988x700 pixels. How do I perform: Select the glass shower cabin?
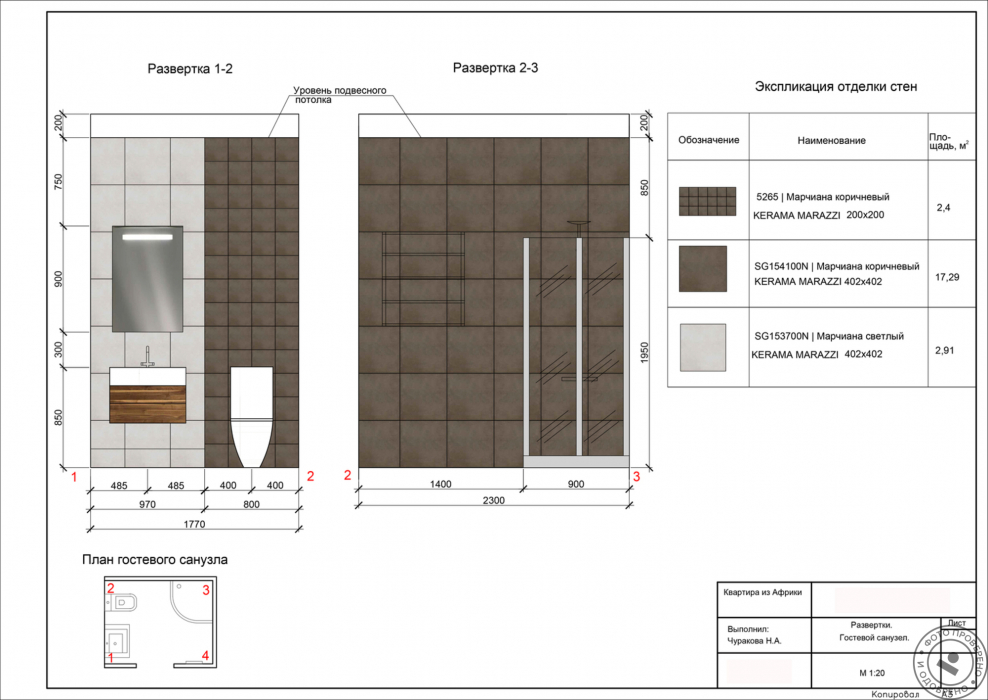pyautogui.click(x=577, y=350)
